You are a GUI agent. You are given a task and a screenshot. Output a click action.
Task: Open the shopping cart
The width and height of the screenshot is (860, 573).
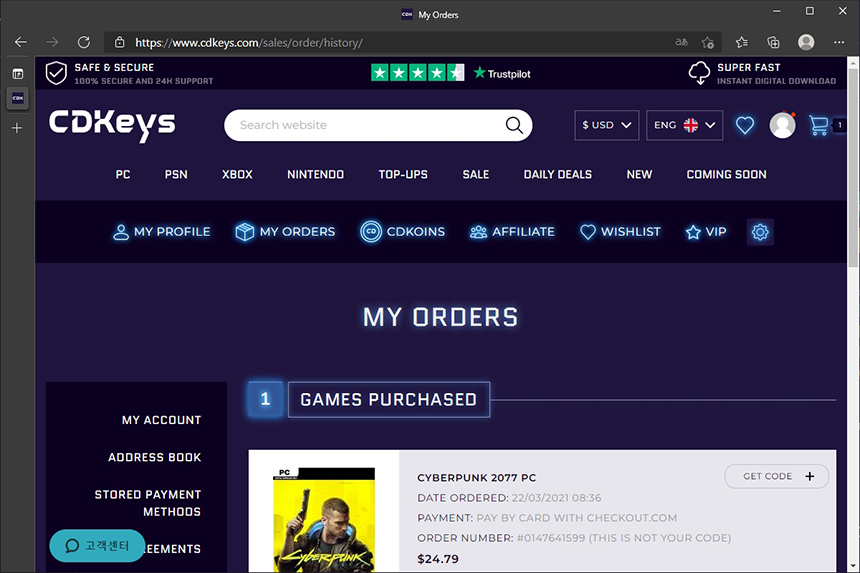click(x=819, y=125)
